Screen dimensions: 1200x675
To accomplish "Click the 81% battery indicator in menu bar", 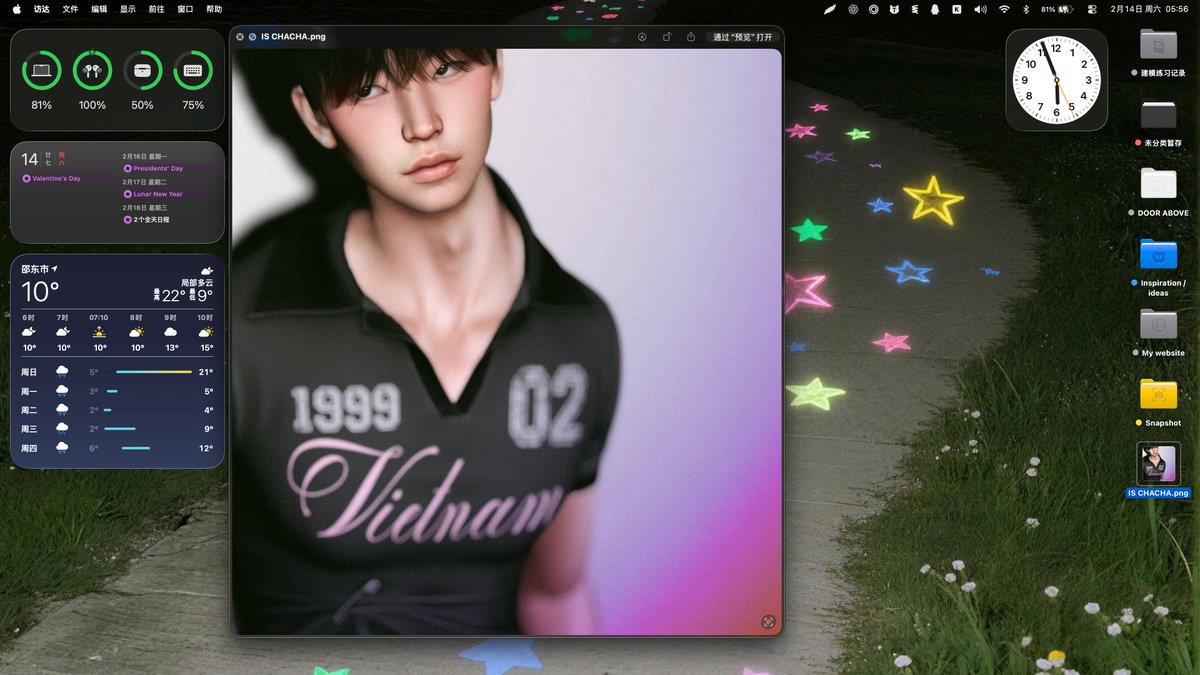I will [1057, 8].
